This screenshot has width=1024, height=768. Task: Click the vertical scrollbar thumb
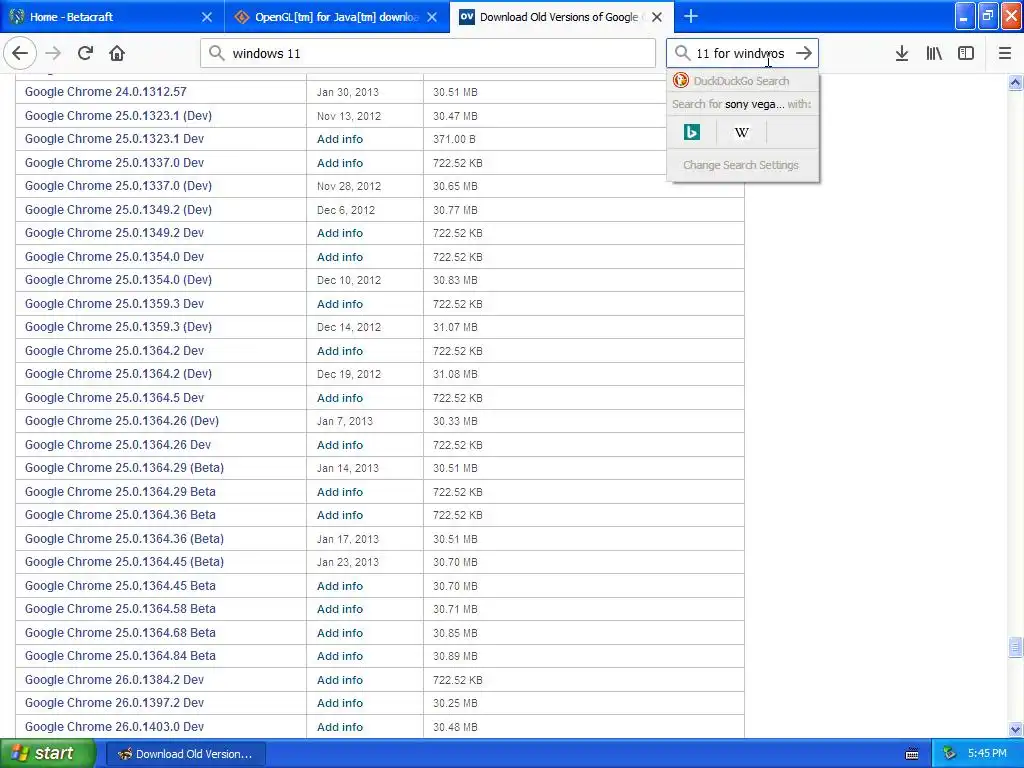point(1015,647)
